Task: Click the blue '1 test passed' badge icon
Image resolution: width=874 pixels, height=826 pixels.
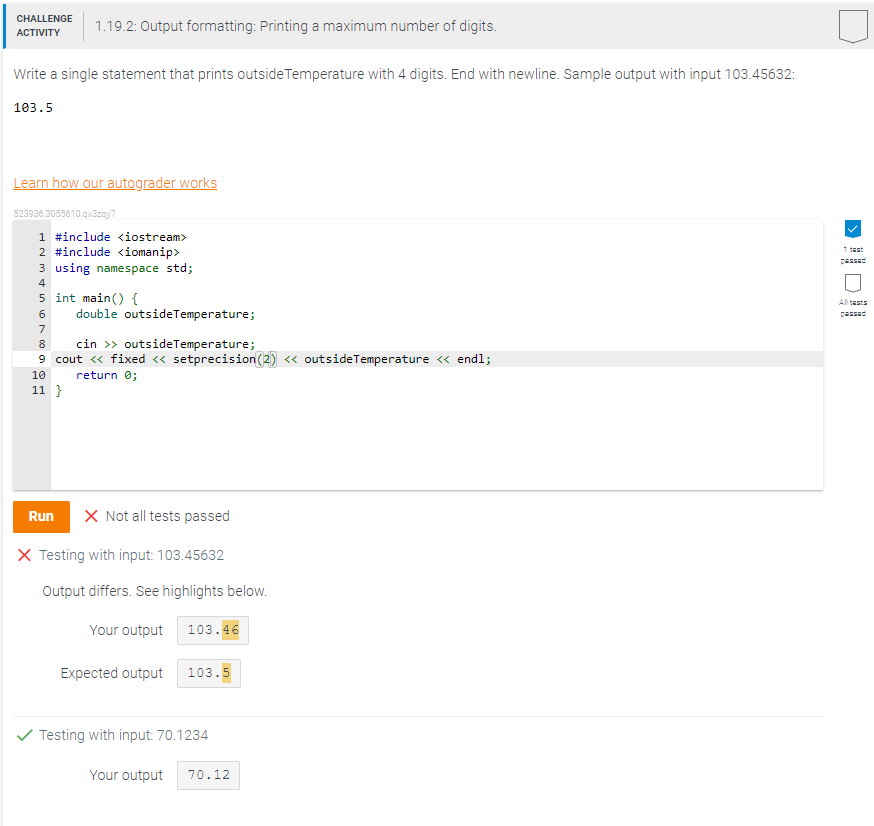Action: (852, 229)
